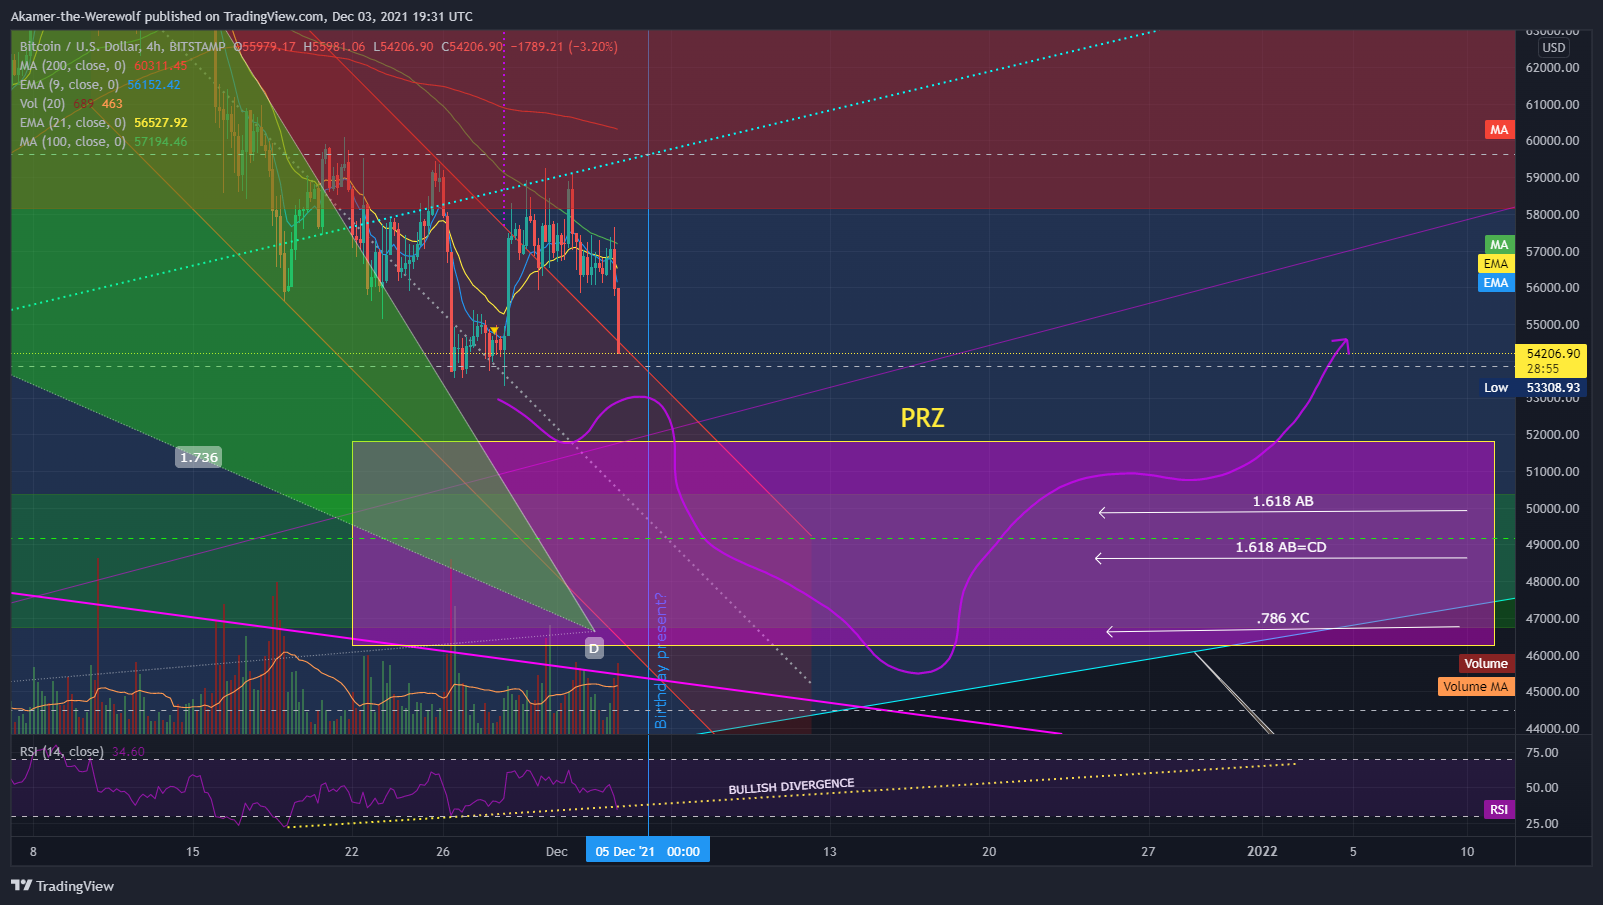Screen dimensions: 1603x905
Task: Click the red Volume scale tag
Action: click(1485, 664)
